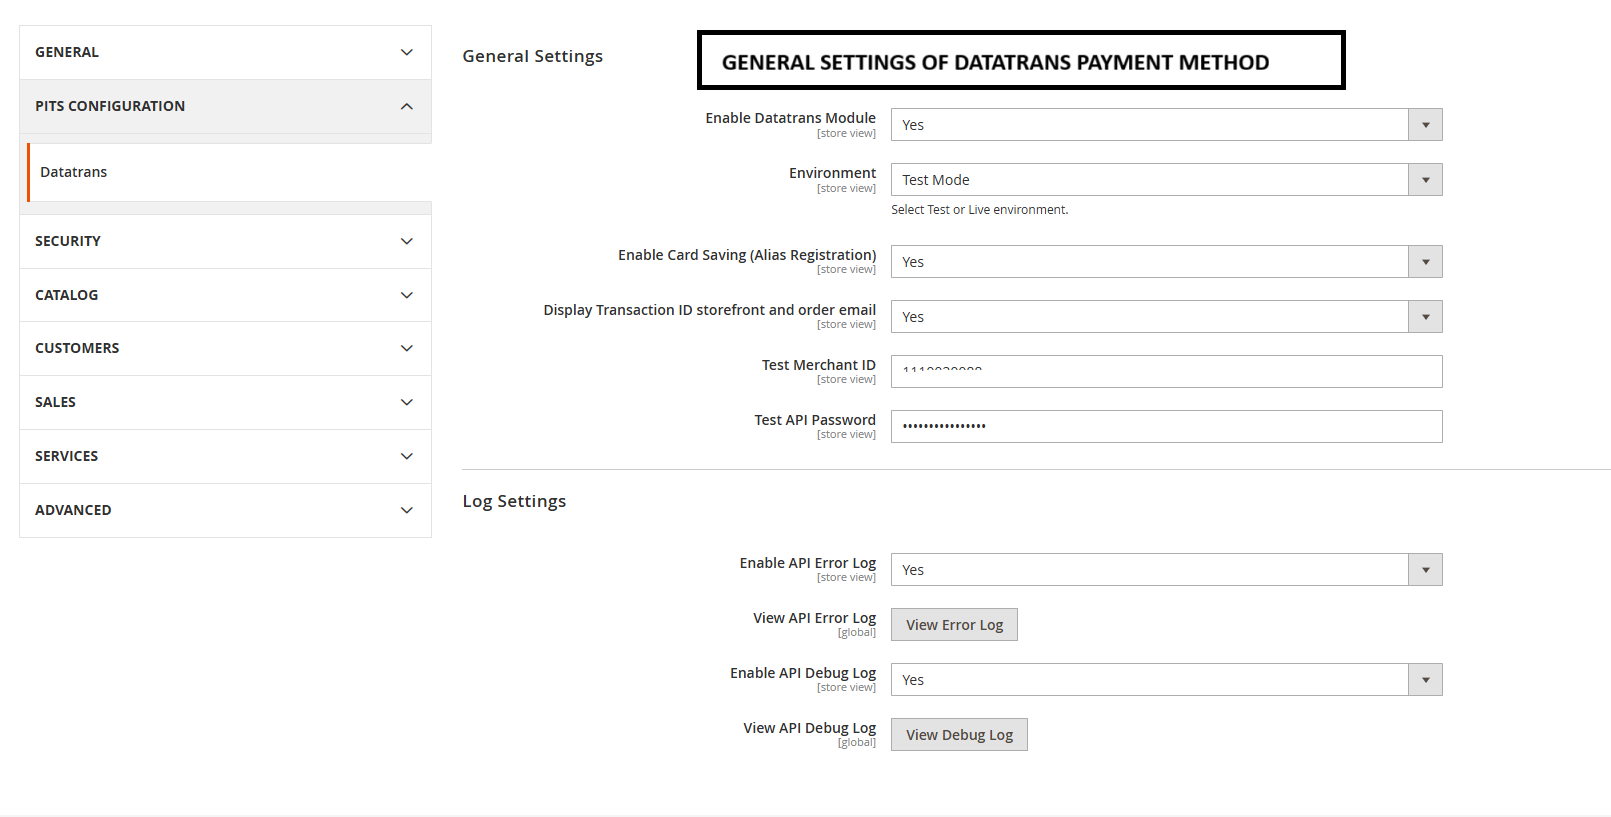The width and height of the screenshot is (1611, 817).
Task: Click the View Error Log button
Action: click(954, 625)
